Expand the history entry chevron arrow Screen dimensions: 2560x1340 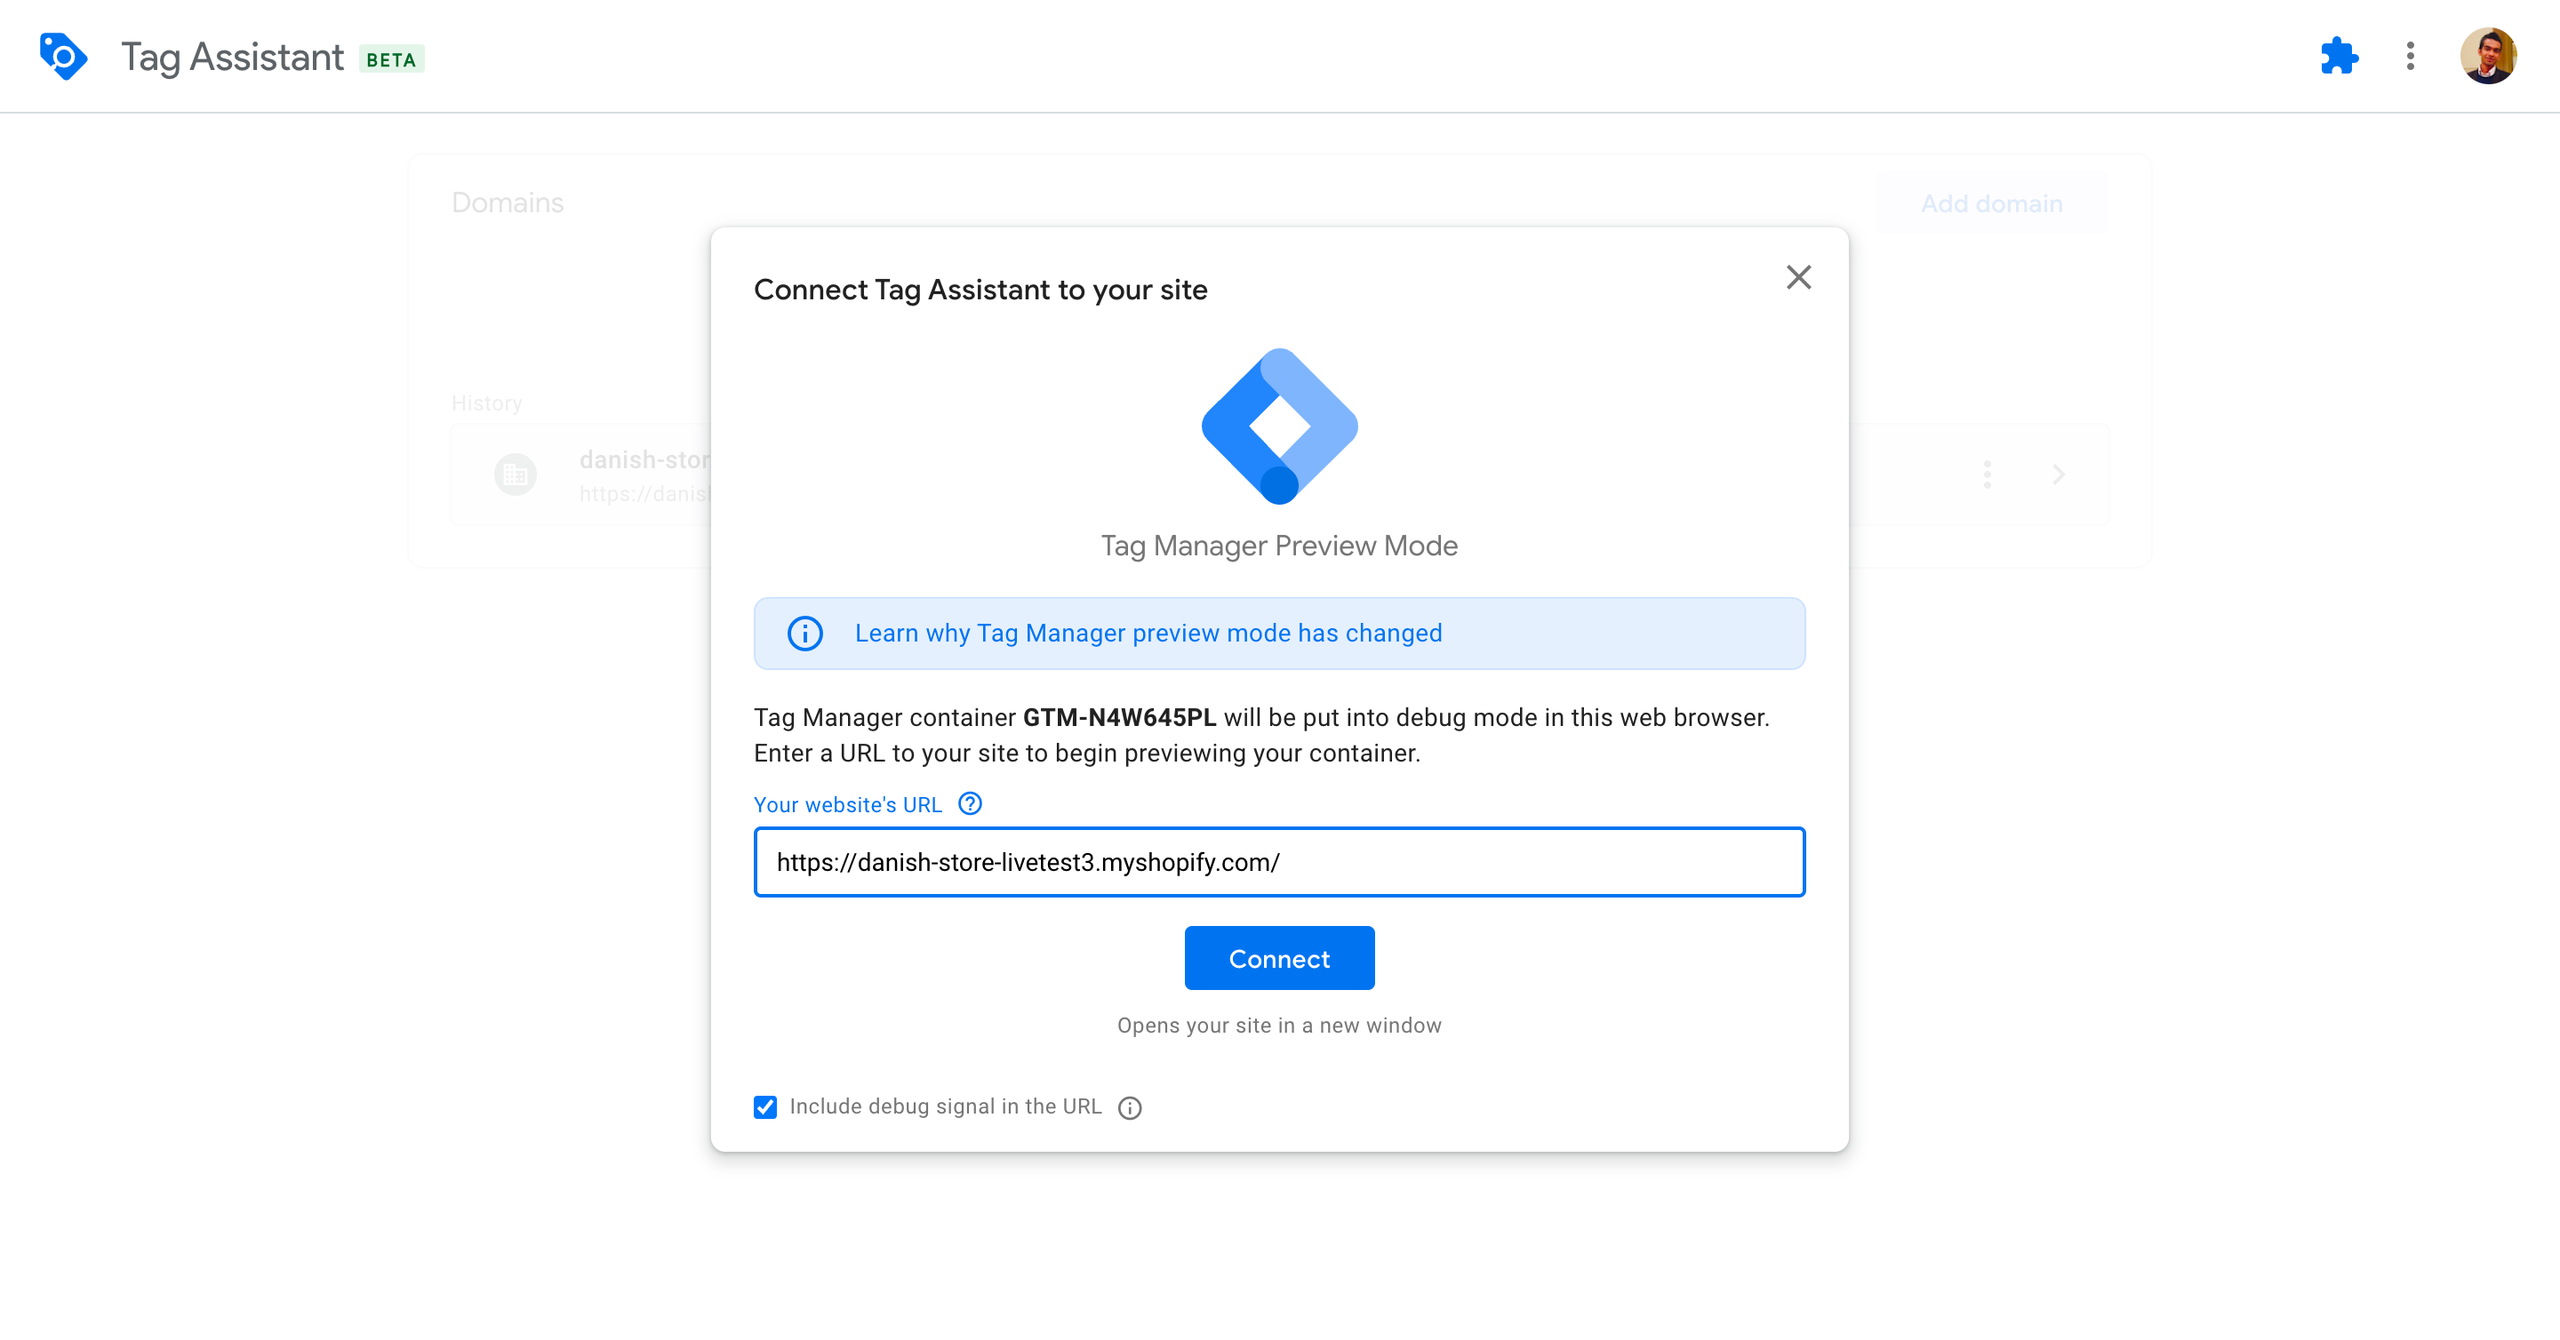click(x=2058, y=475)
